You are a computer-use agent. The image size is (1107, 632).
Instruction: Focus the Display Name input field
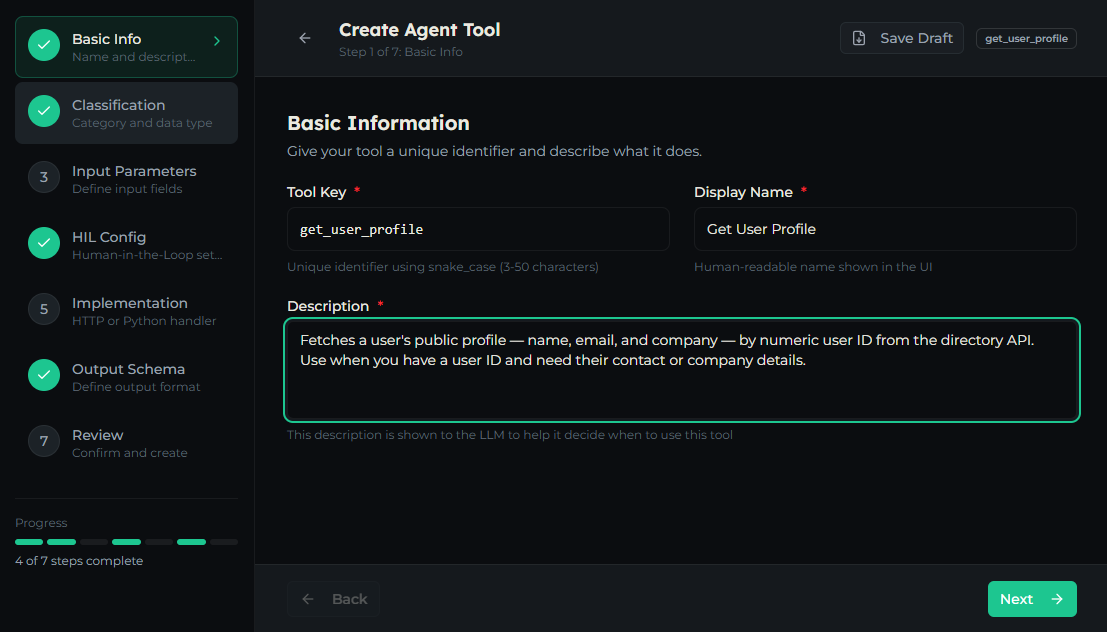point(885,229)
